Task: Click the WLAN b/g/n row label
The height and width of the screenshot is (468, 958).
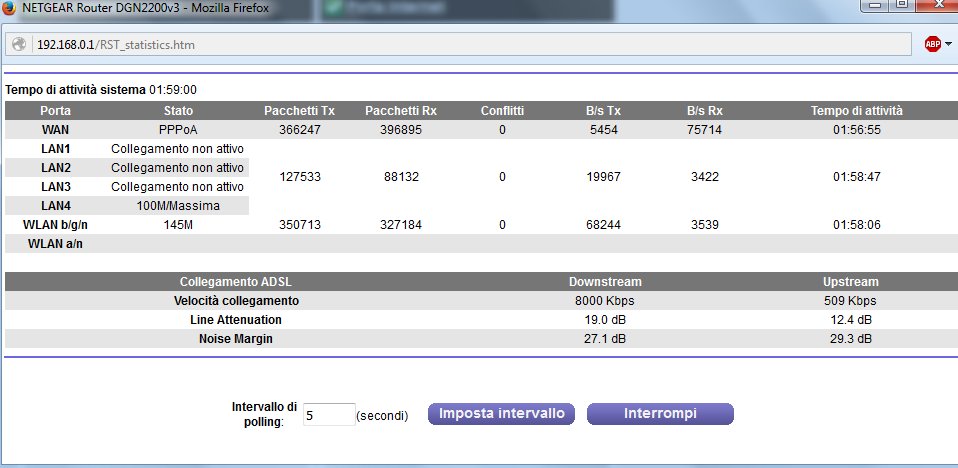Action: coord(56,225)
